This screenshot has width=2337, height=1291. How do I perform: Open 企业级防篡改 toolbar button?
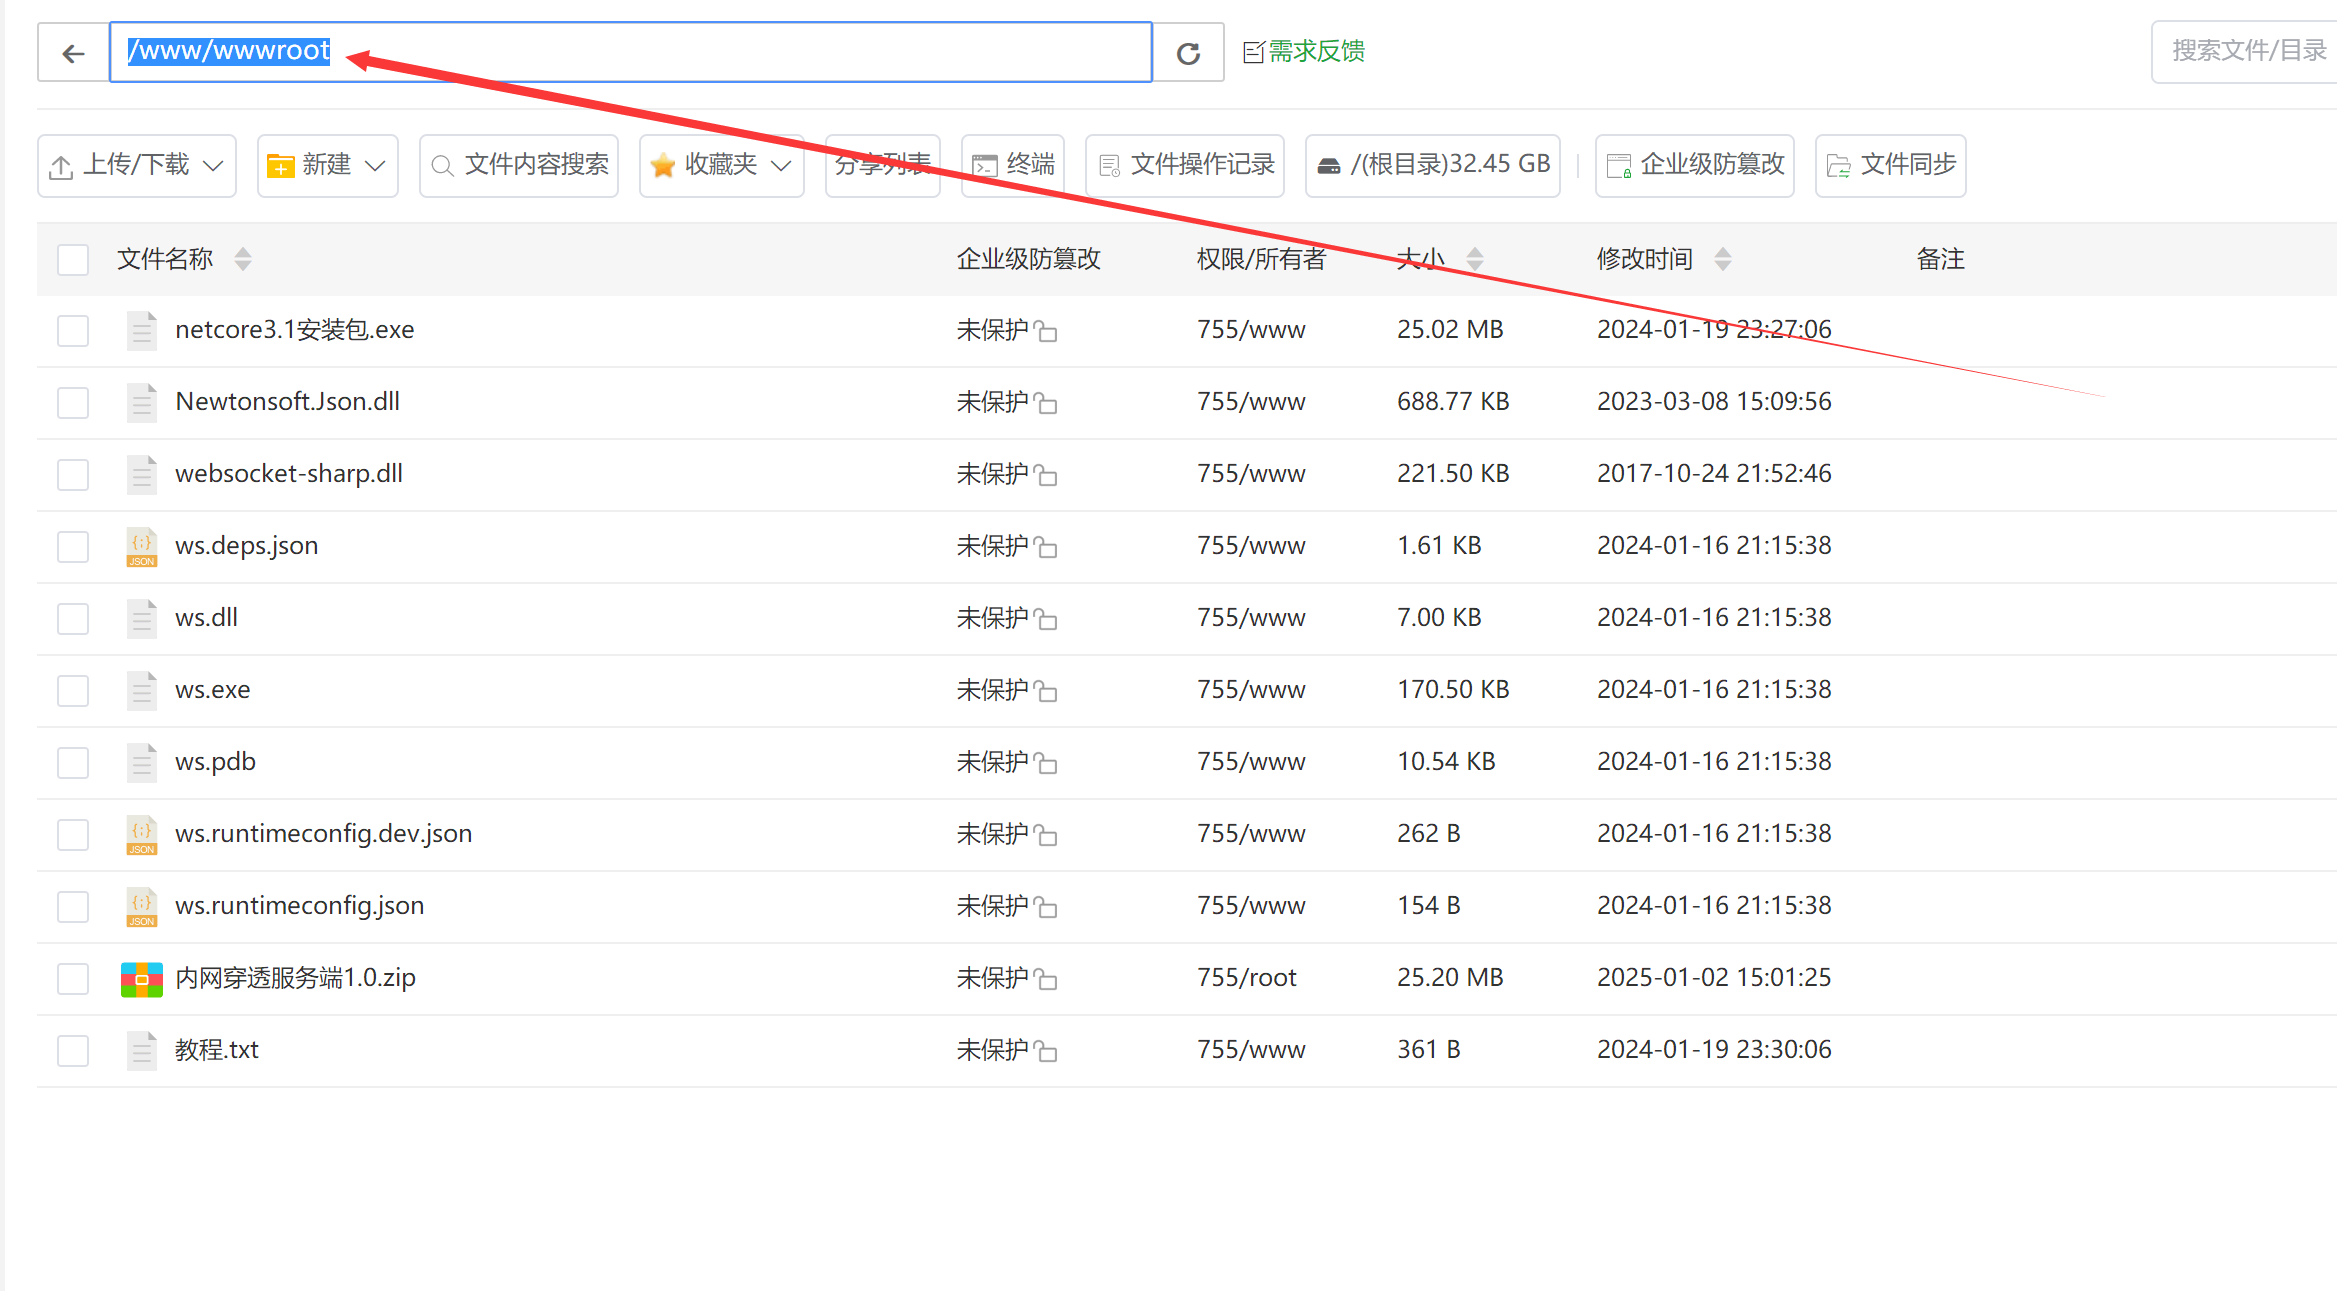pyautogui.click(x=1695, y=165)
